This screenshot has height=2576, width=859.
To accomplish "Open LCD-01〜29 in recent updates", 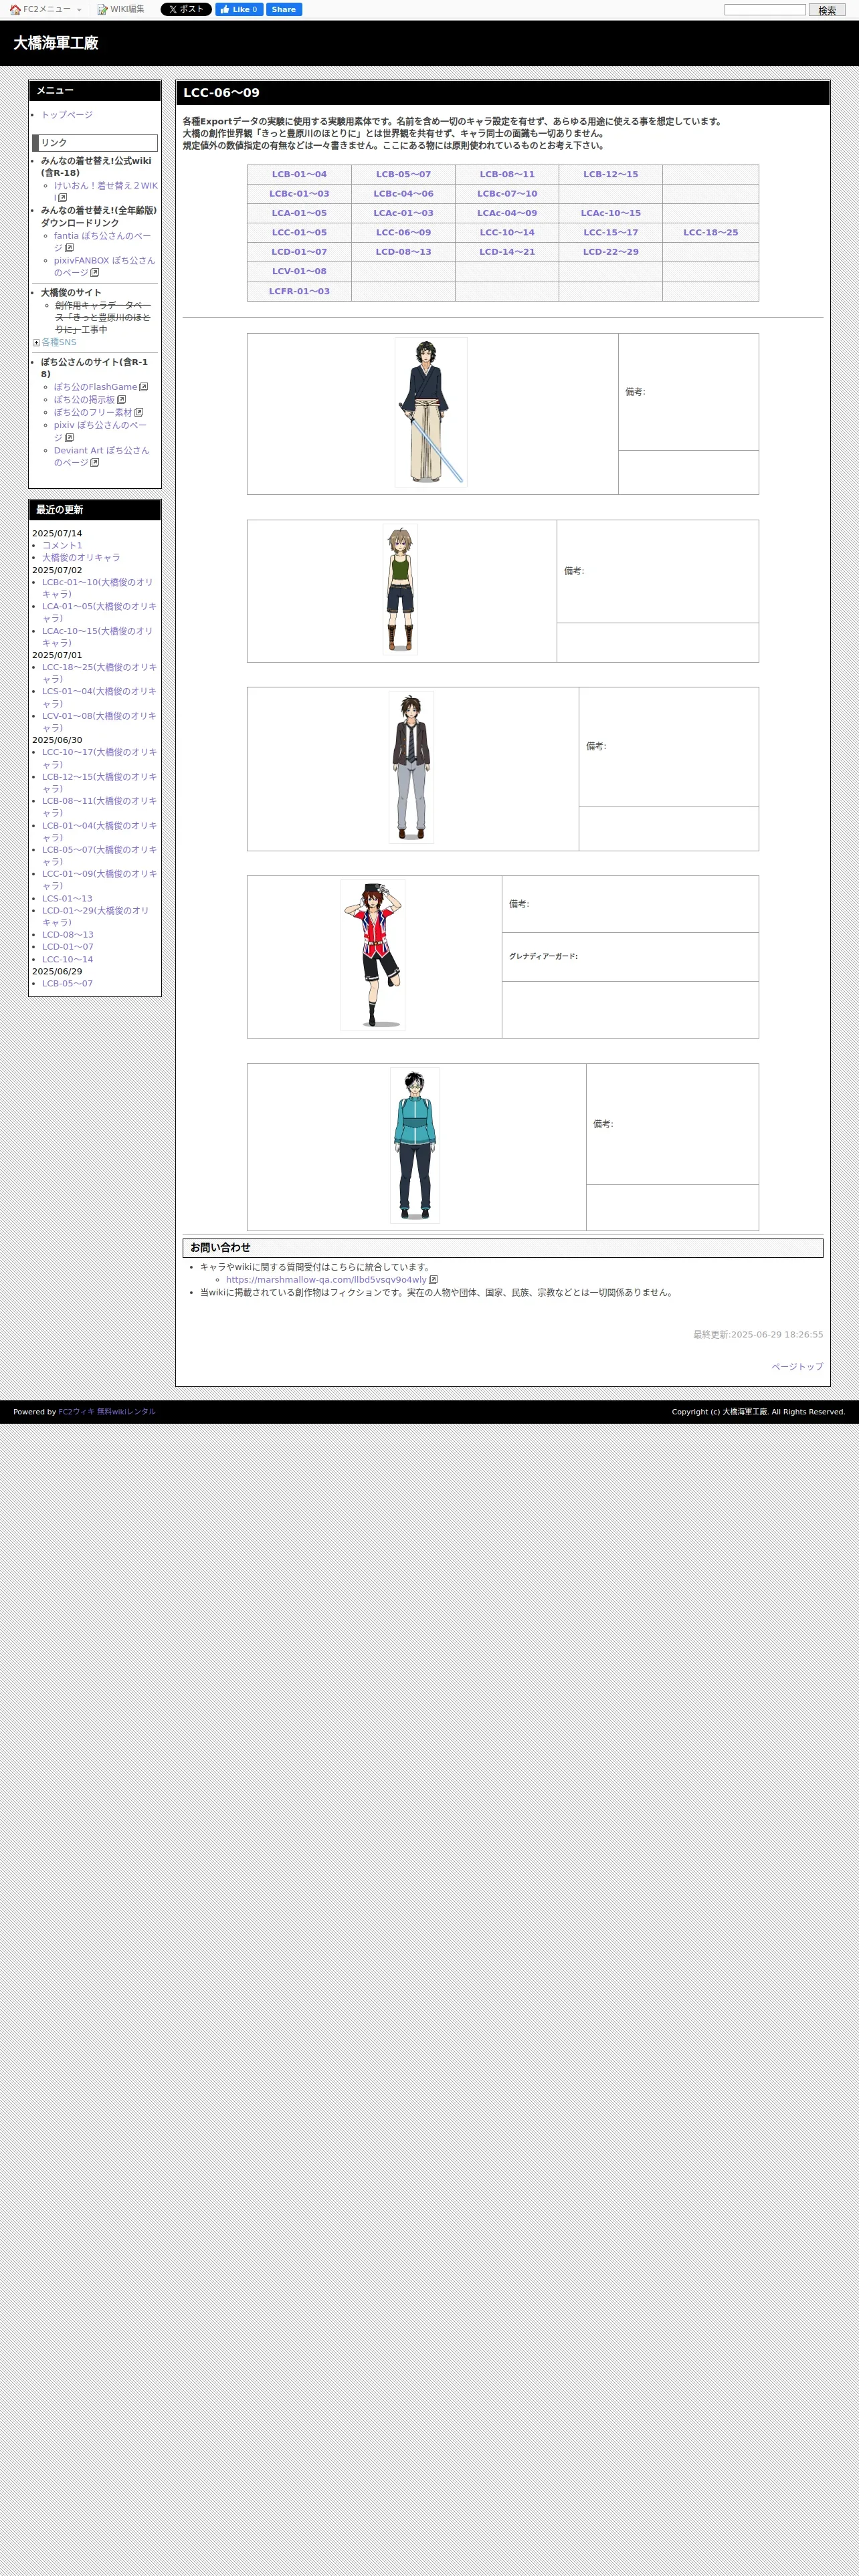I will point(96,917).
